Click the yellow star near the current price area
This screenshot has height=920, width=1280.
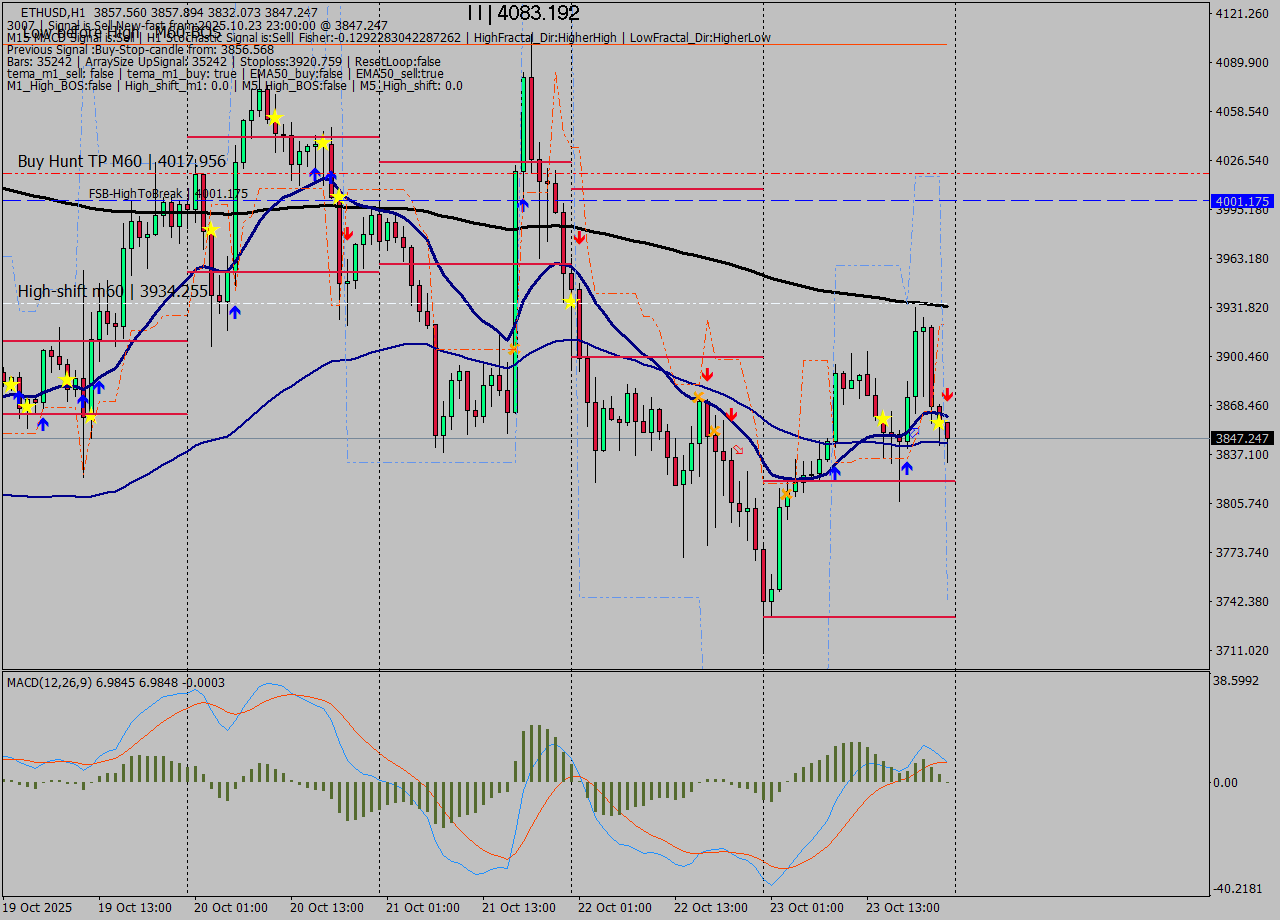coord(938,423)
